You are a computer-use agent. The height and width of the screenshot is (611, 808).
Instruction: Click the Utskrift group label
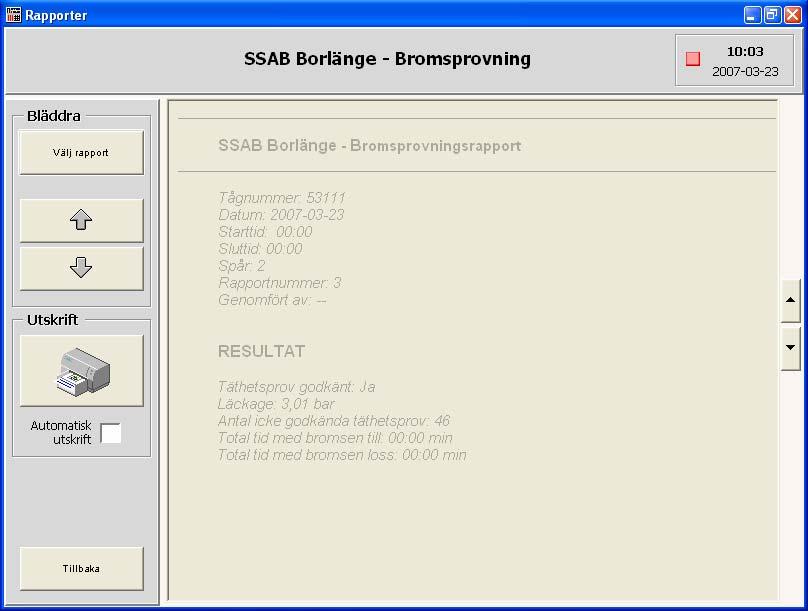53,320
